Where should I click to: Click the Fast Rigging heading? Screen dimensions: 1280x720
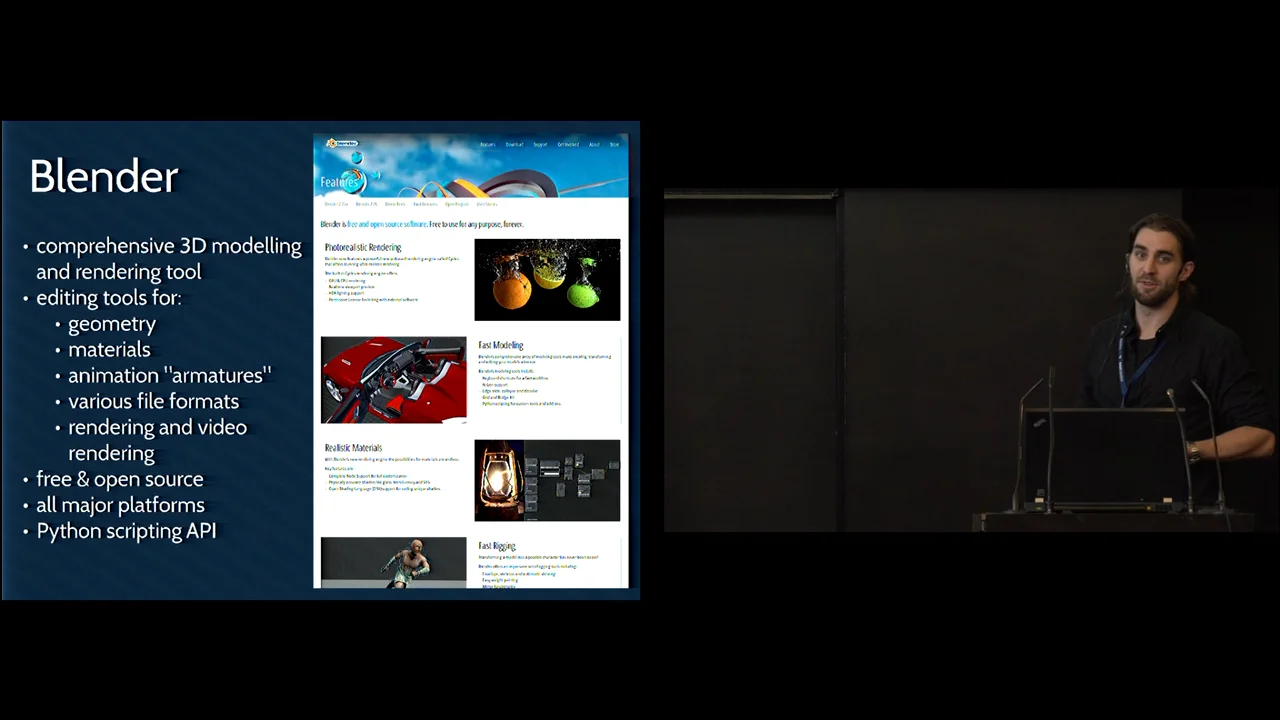pos(497,546)
